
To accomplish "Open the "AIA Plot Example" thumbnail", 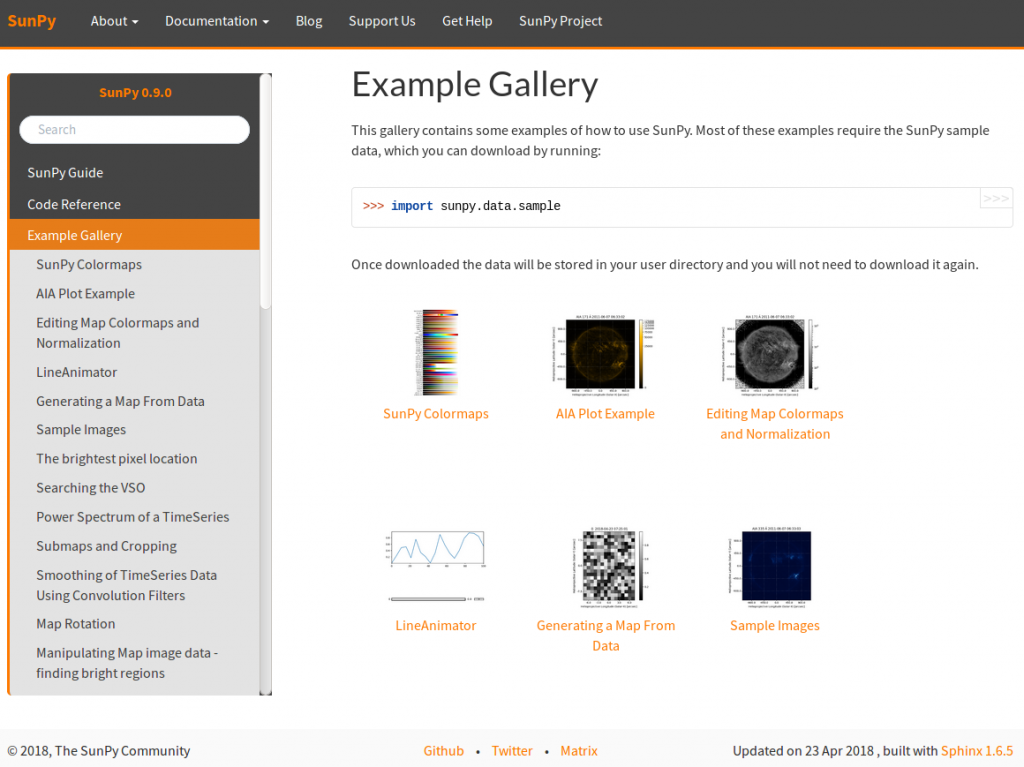I will (x=605, y=352).
